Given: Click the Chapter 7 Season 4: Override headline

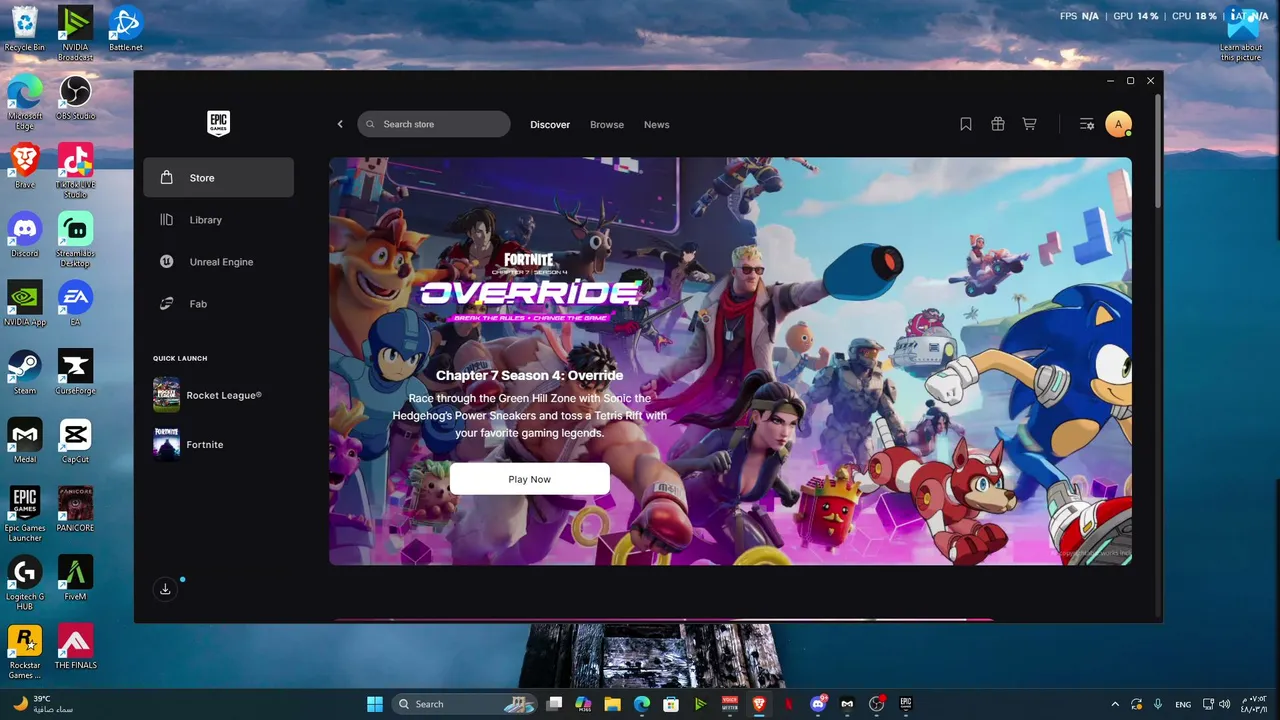Looking at the screenshot, I should click(x=529, y=376).
